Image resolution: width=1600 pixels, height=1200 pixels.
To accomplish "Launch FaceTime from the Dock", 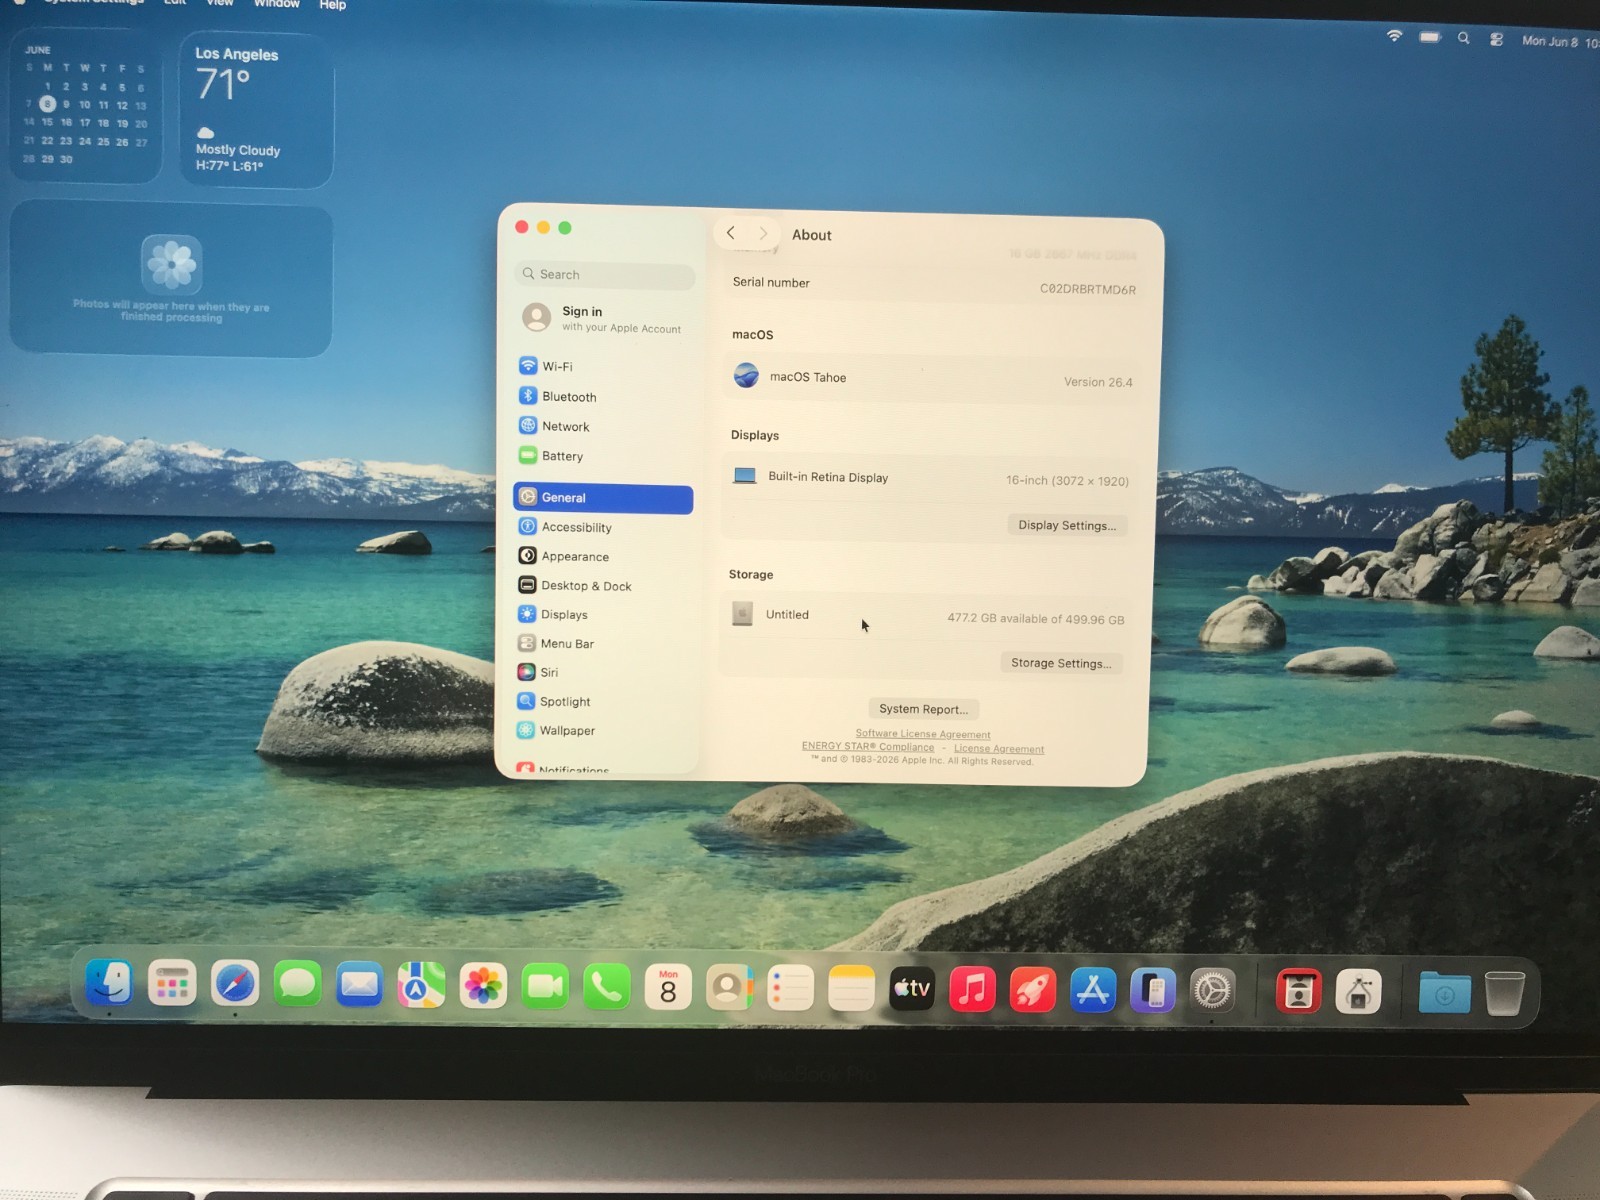I will click(x=545, y=988).
